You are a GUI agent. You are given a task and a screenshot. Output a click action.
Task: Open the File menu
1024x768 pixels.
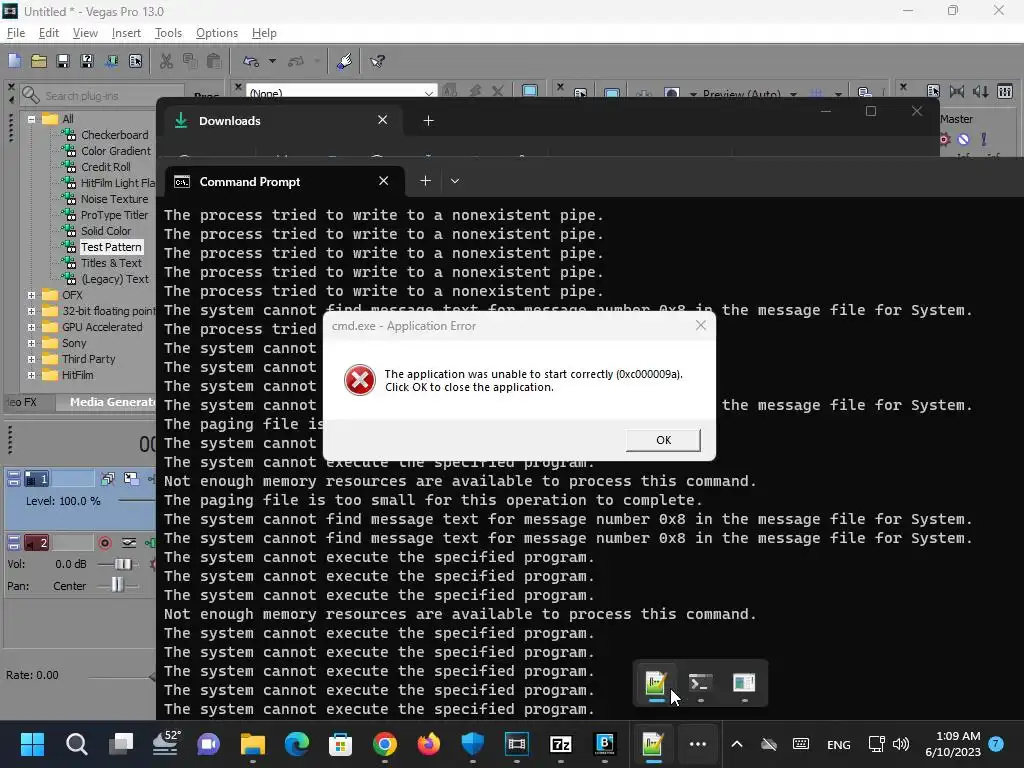[x=16, y=33]
